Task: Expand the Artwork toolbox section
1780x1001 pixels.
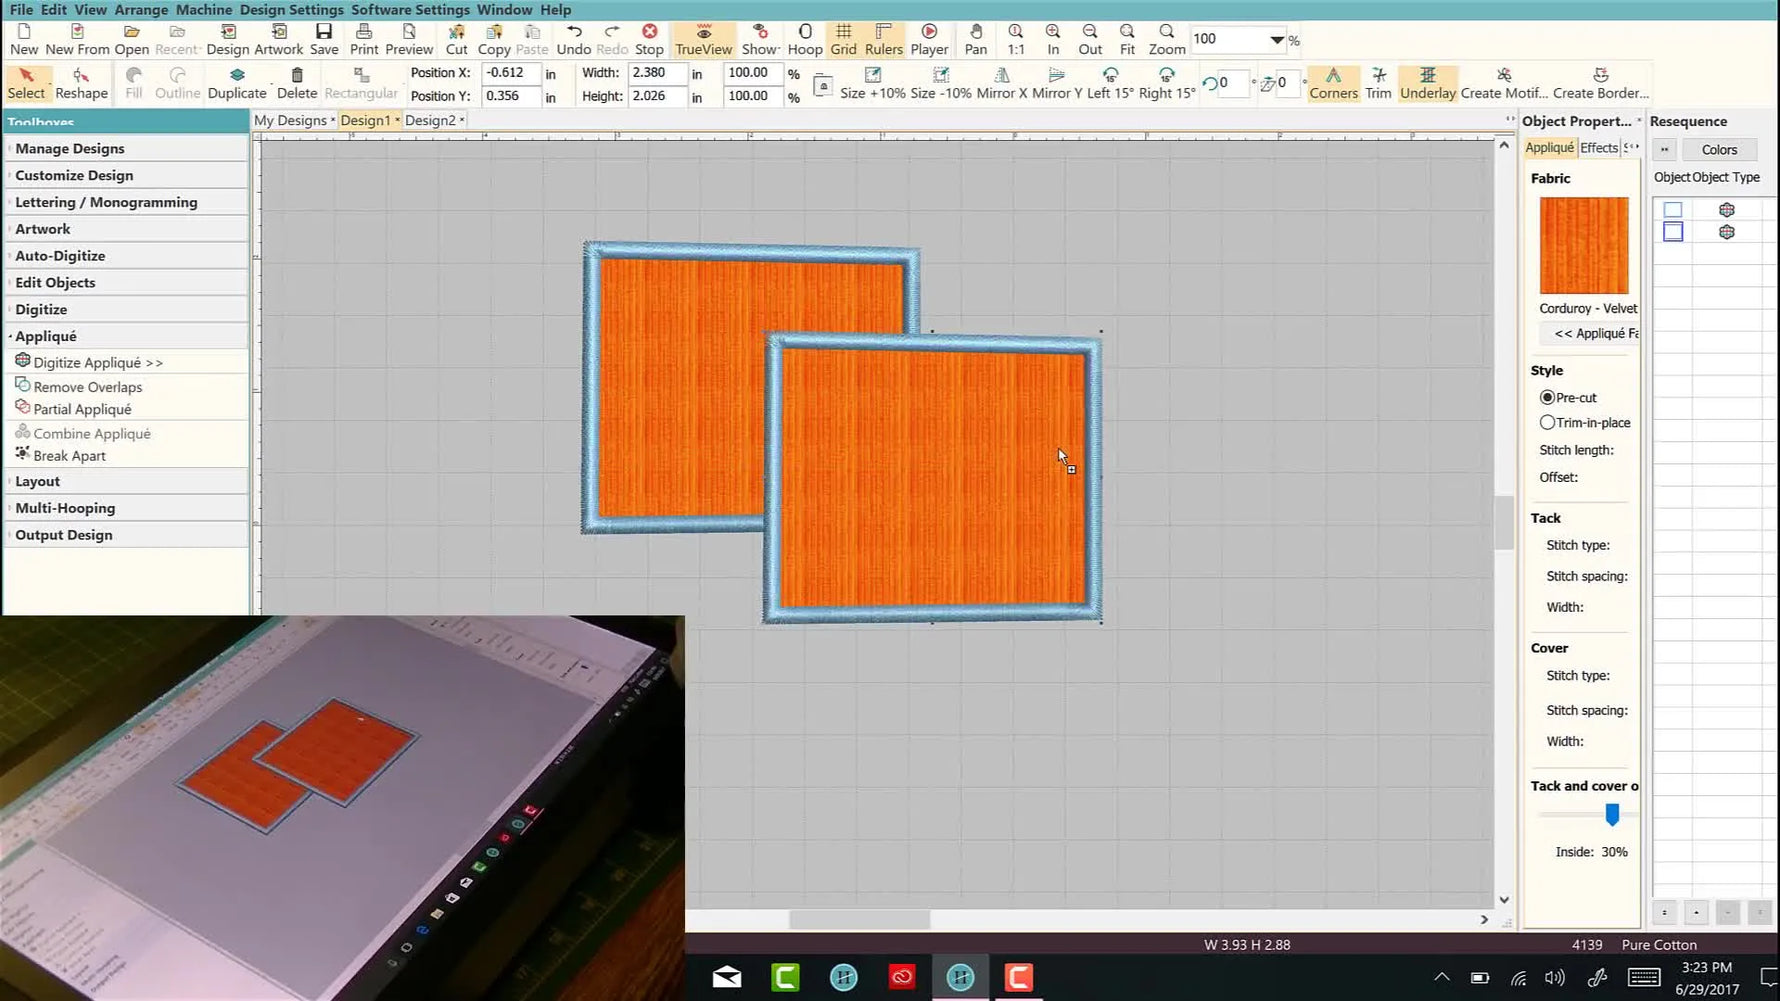Action: [43, 228]
